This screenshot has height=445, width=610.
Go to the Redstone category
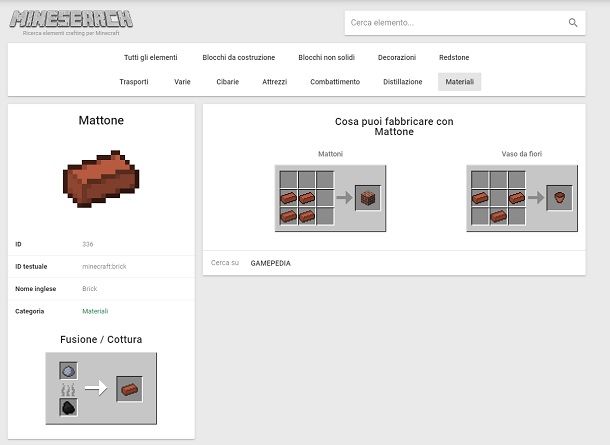click(454, 58)
